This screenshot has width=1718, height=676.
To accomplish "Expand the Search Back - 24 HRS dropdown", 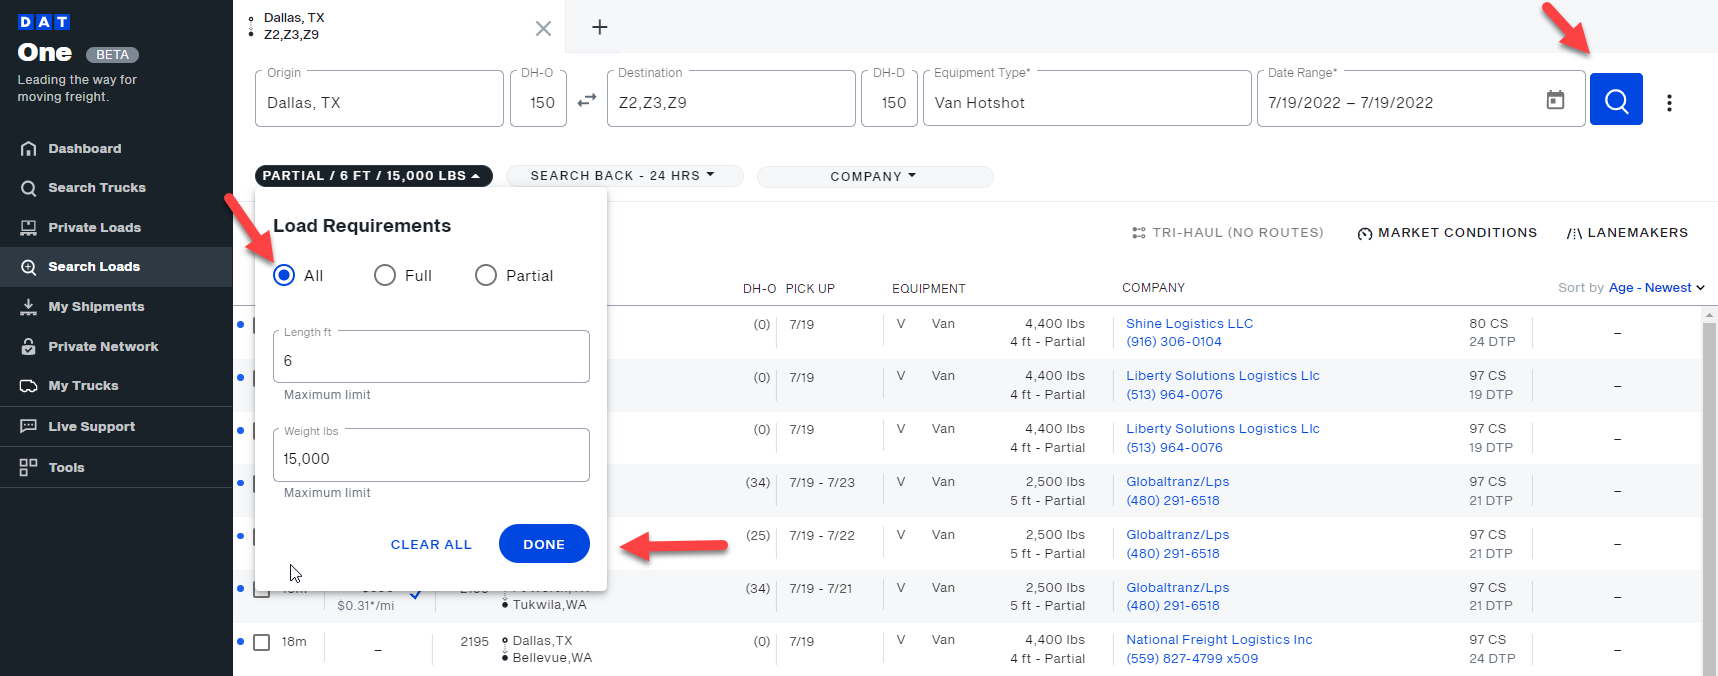I will point(624,176).
